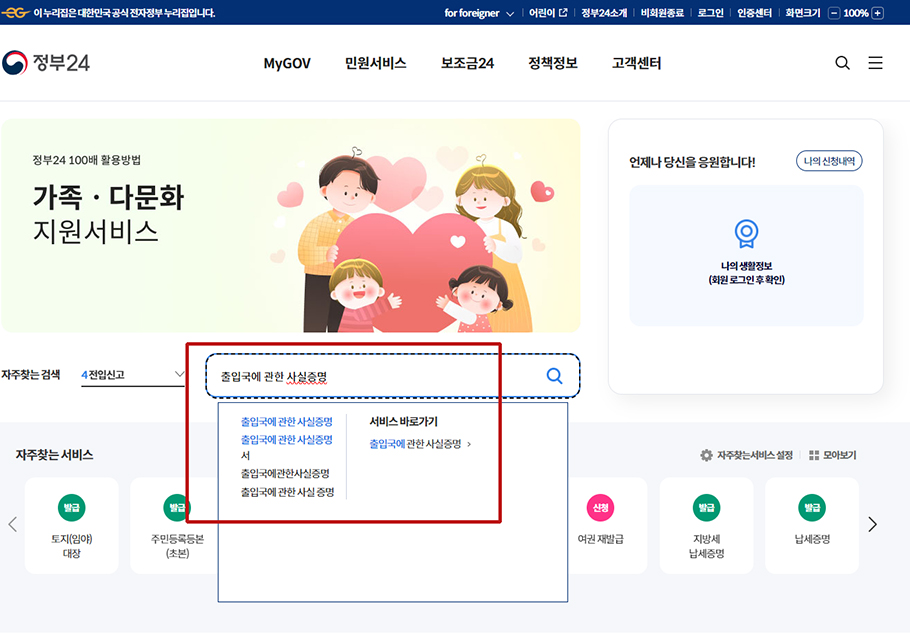
Task: Click the 로그인 link
Action: pos(710,13)
